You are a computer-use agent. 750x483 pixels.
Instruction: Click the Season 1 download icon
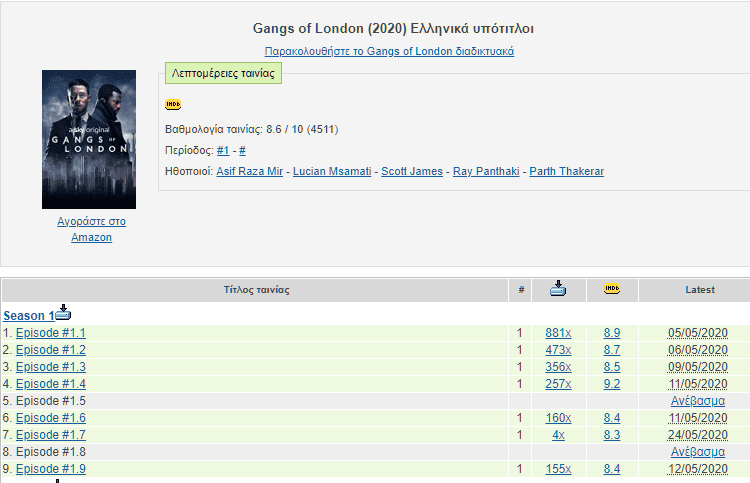click(x=63, y=312)
